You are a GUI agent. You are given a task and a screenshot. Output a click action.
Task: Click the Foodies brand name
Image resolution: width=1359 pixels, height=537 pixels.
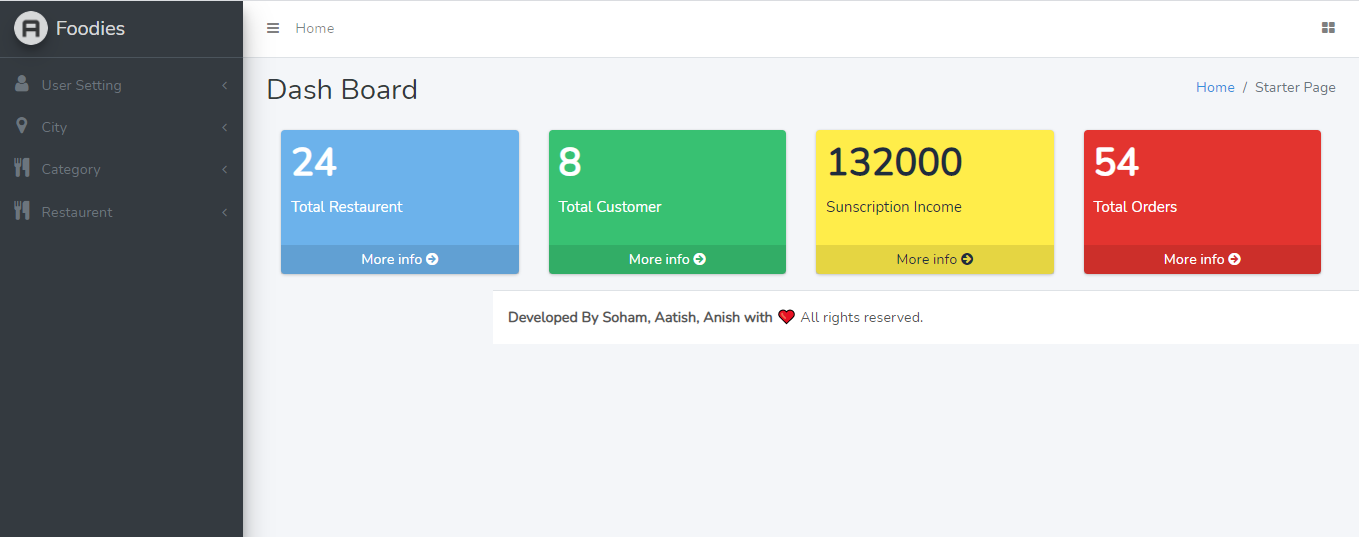[90, 28]
